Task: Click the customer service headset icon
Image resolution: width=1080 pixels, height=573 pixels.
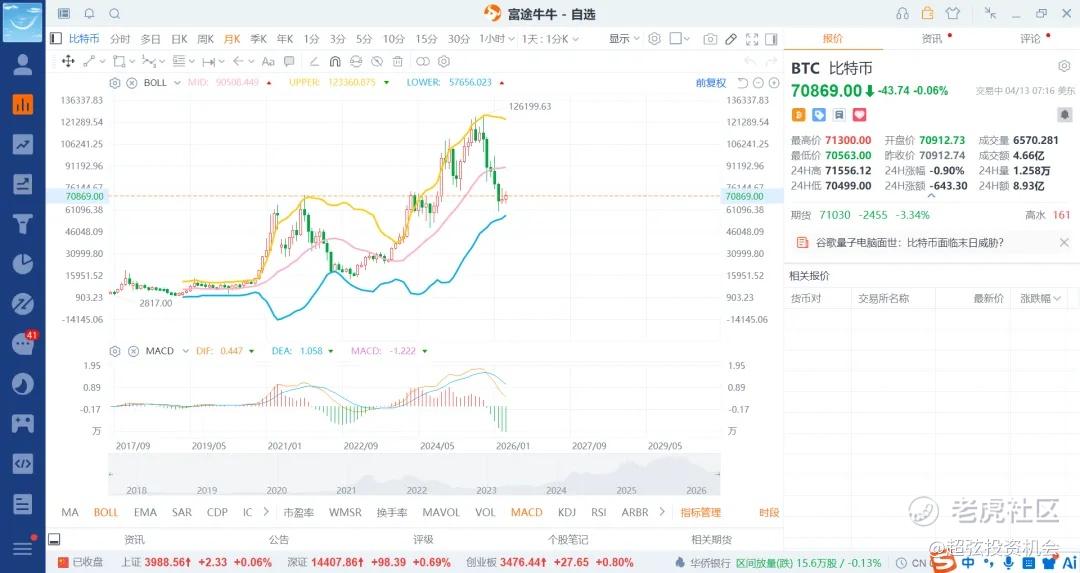Action: point(903,14)
